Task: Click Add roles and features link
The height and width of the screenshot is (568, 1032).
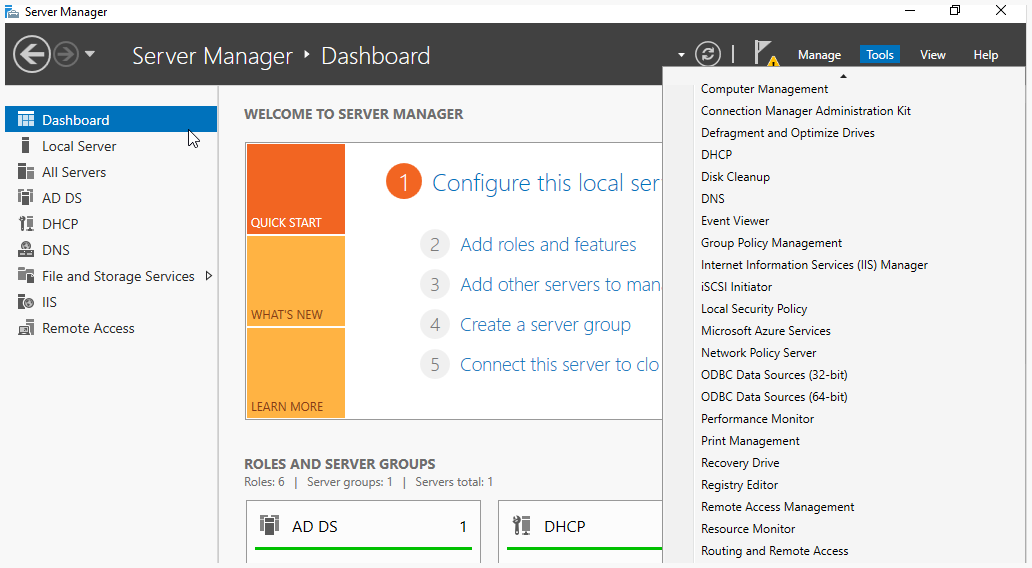Action: tap(548, 244)
